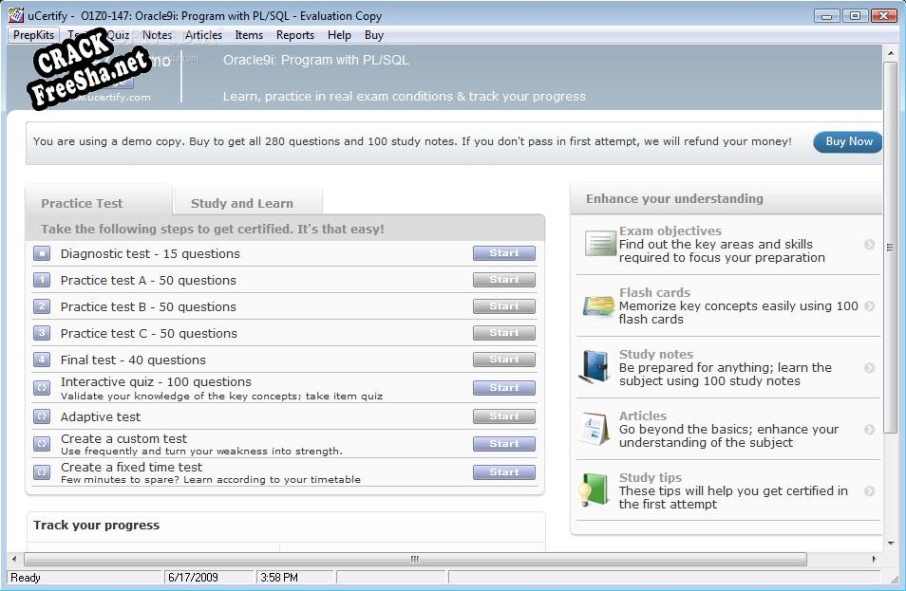The height and width of the screenshot is (591, 906).
Task: Click the Final test number icon
Action: click(x=42, y=360)
